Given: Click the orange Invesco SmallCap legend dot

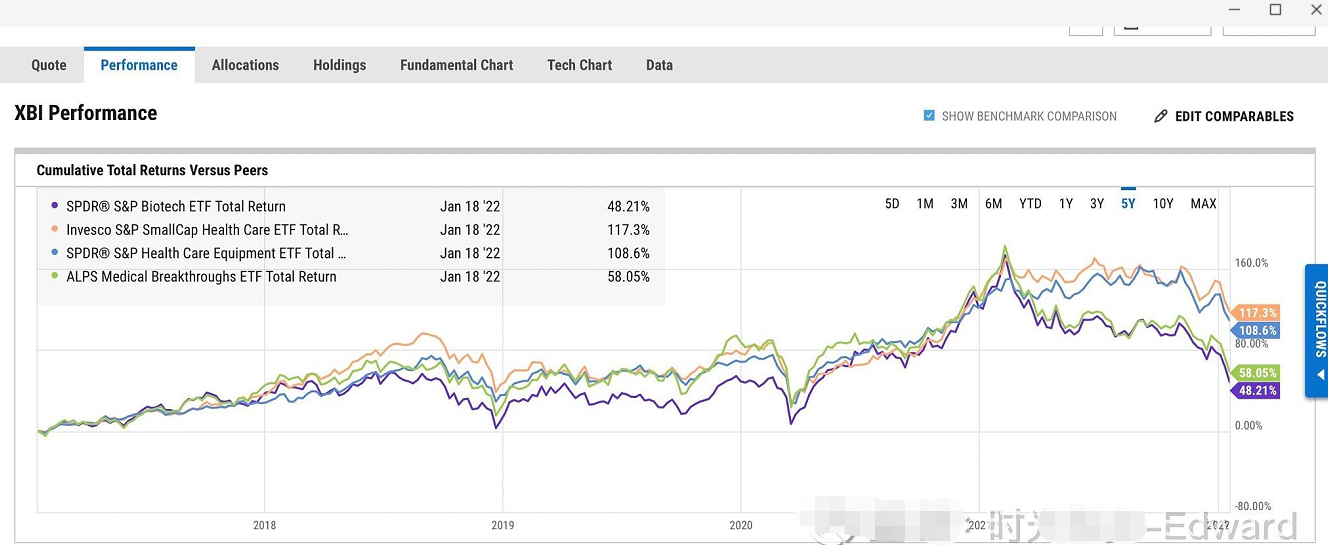Looking at the screenshot, I should click(54, 230).
